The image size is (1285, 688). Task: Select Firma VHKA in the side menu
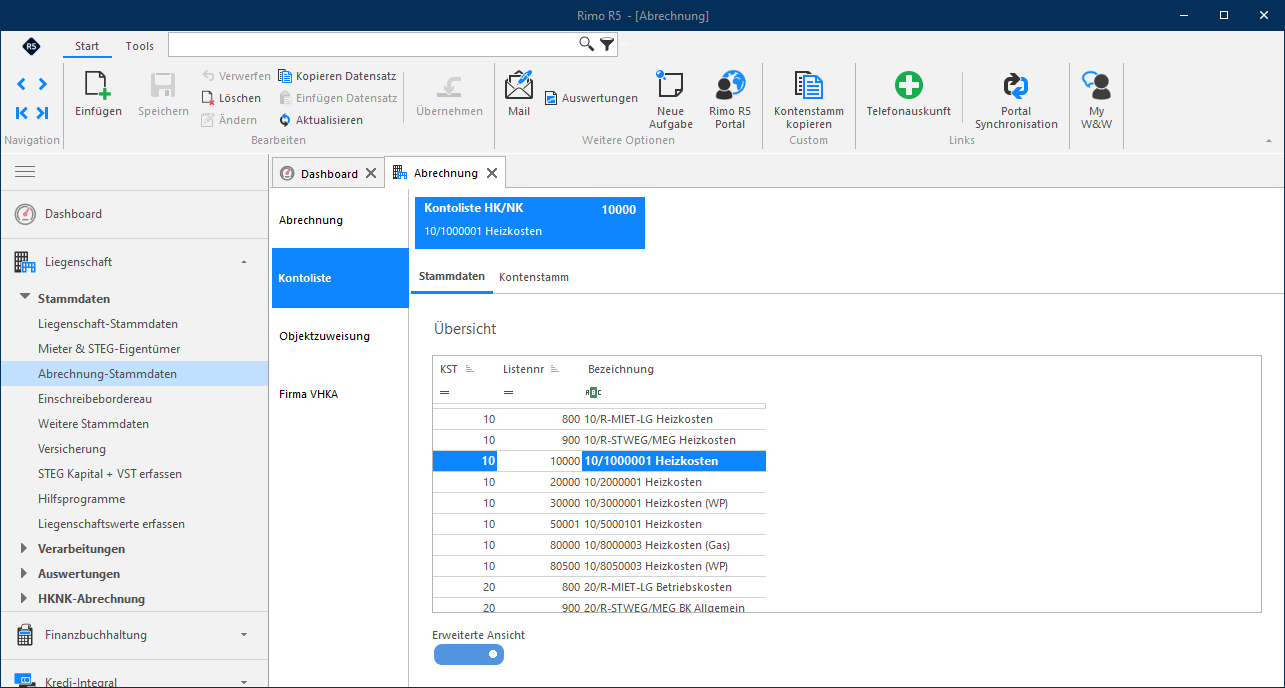340,394
